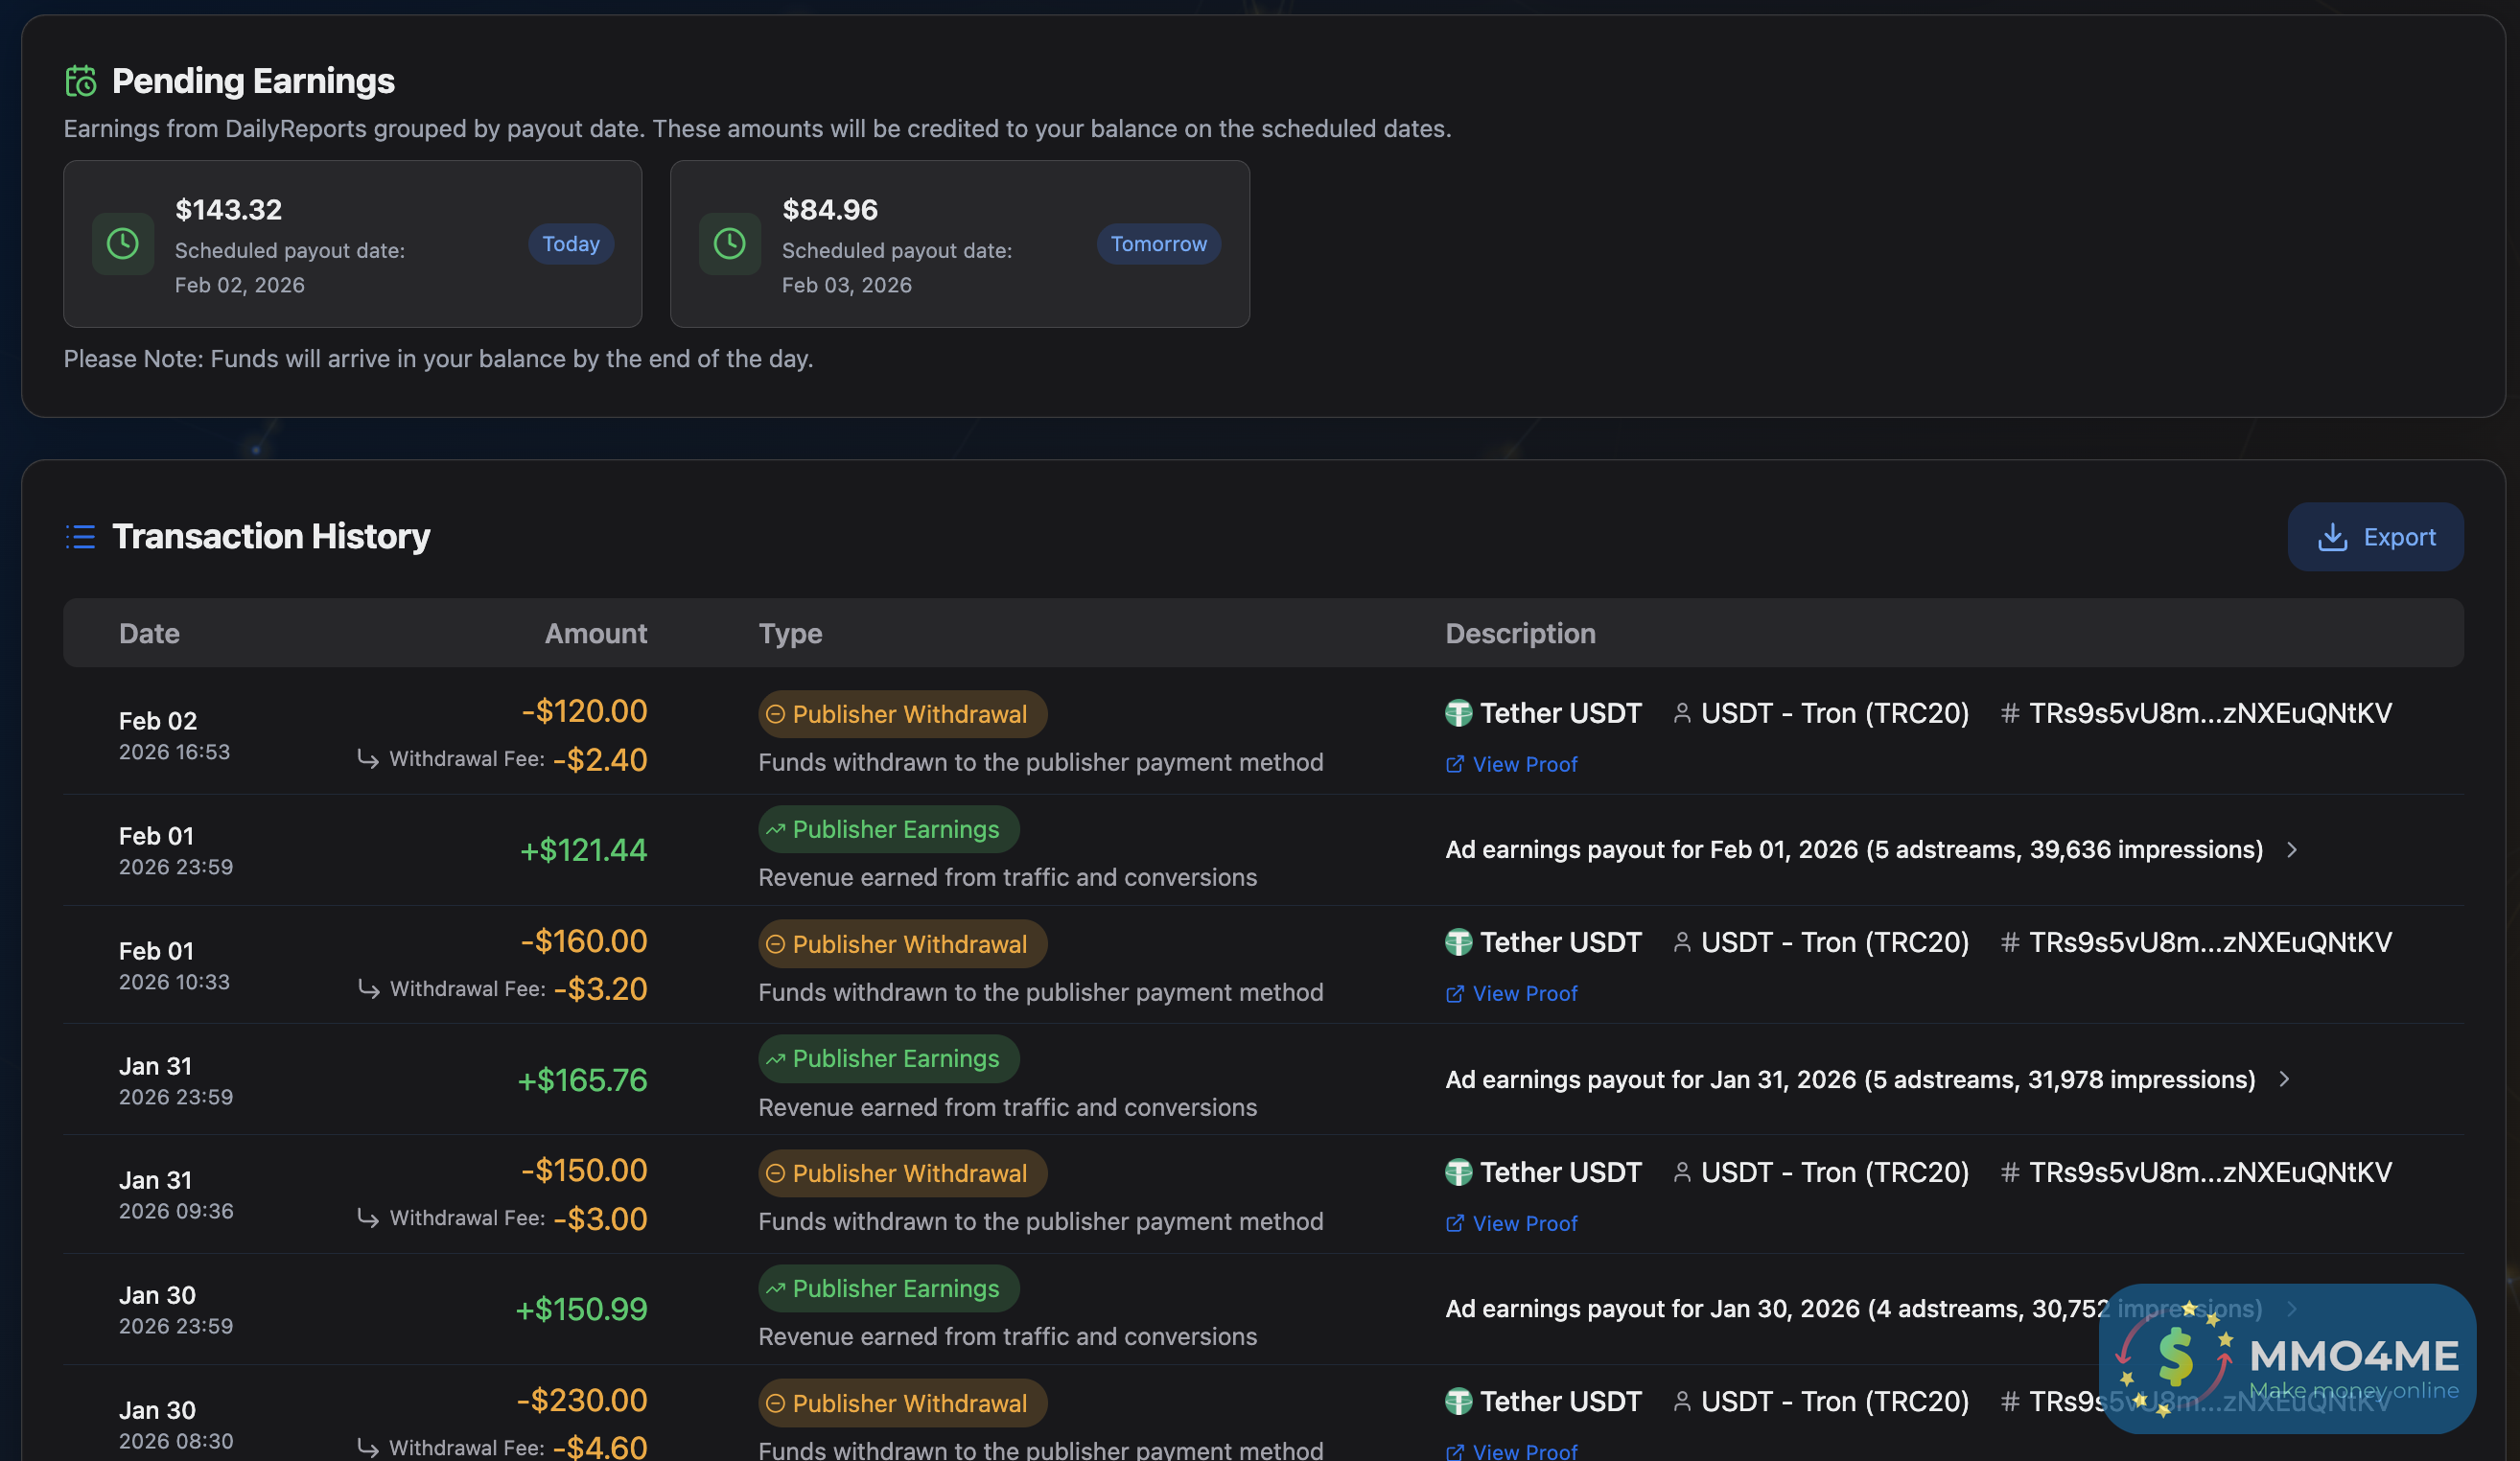The height and width of the screenshot is (1461, 2520).
Task: Click the trend icon in the Jan 31 Publisher Earnings badge
Action: tap(775, 1058)
